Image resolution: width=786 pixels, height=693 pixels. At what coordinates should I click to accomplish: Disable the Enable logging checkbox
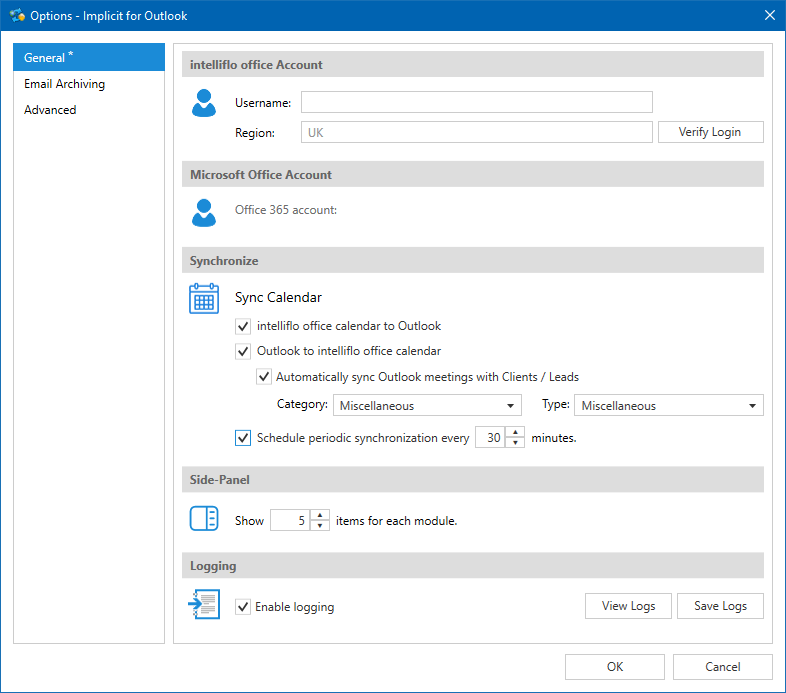point(243,607)
